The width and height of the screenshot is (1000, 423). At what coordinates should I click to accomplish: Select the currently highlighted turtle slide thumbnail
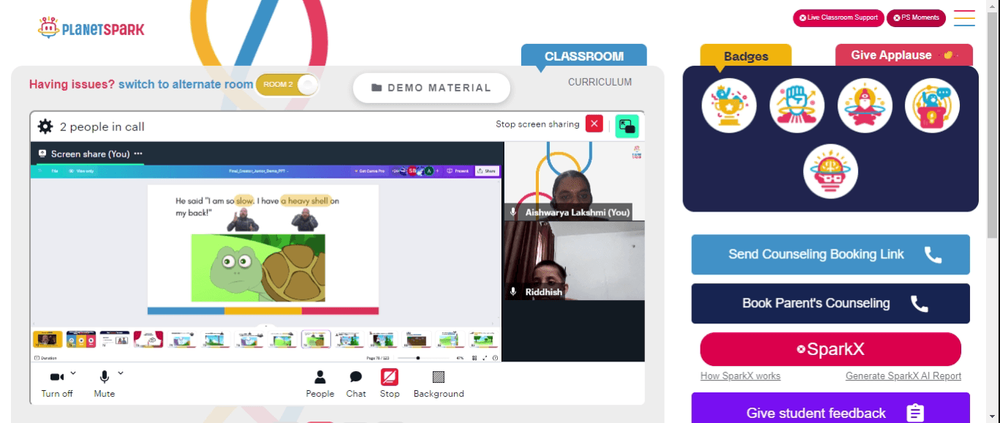316,339
